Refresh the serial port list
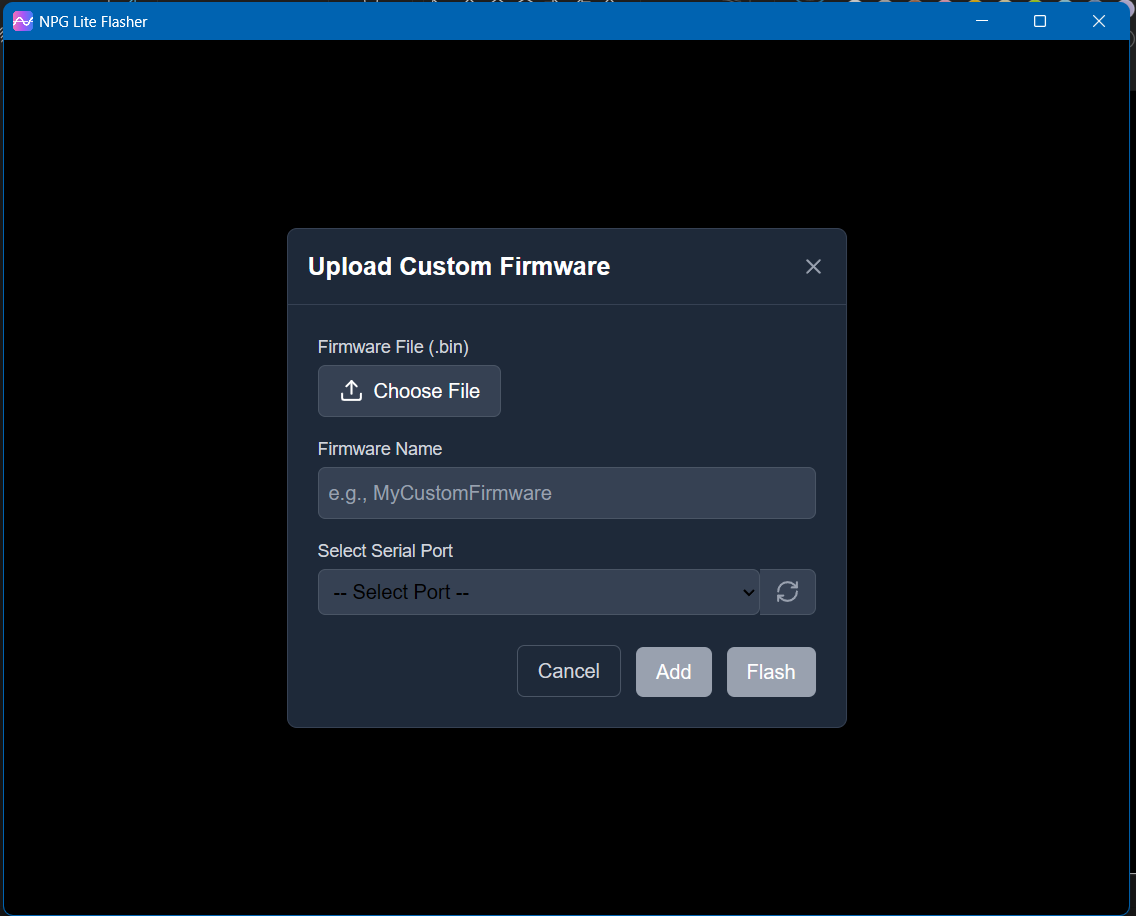1136x916 pixels. tap(788, 592)
